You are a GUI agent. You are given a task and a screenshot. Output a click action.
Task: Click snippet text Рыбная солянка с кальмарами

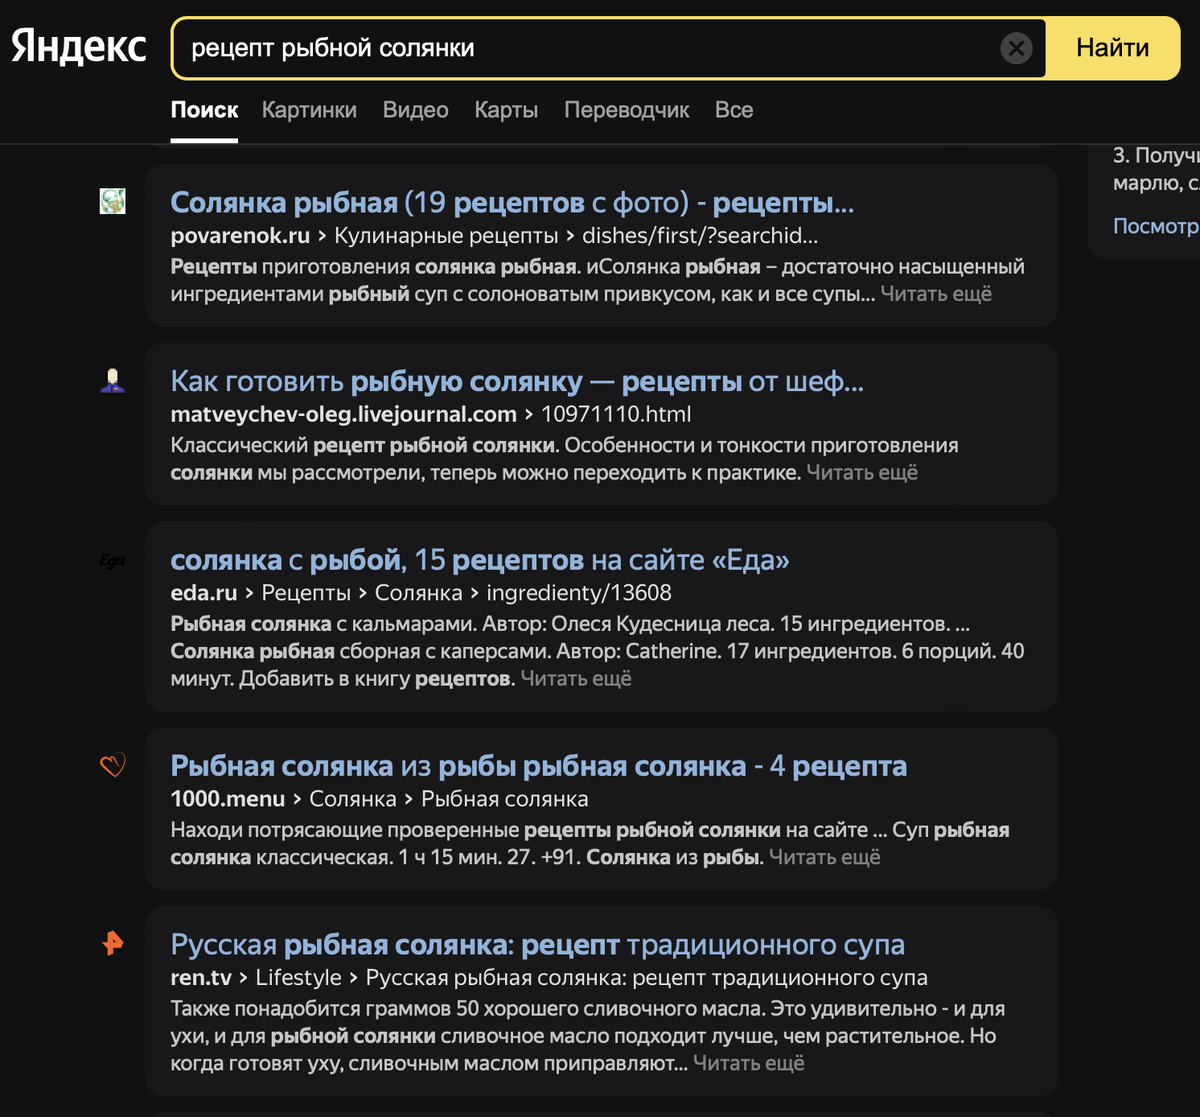pyautogui.click(x=324, y=624)
